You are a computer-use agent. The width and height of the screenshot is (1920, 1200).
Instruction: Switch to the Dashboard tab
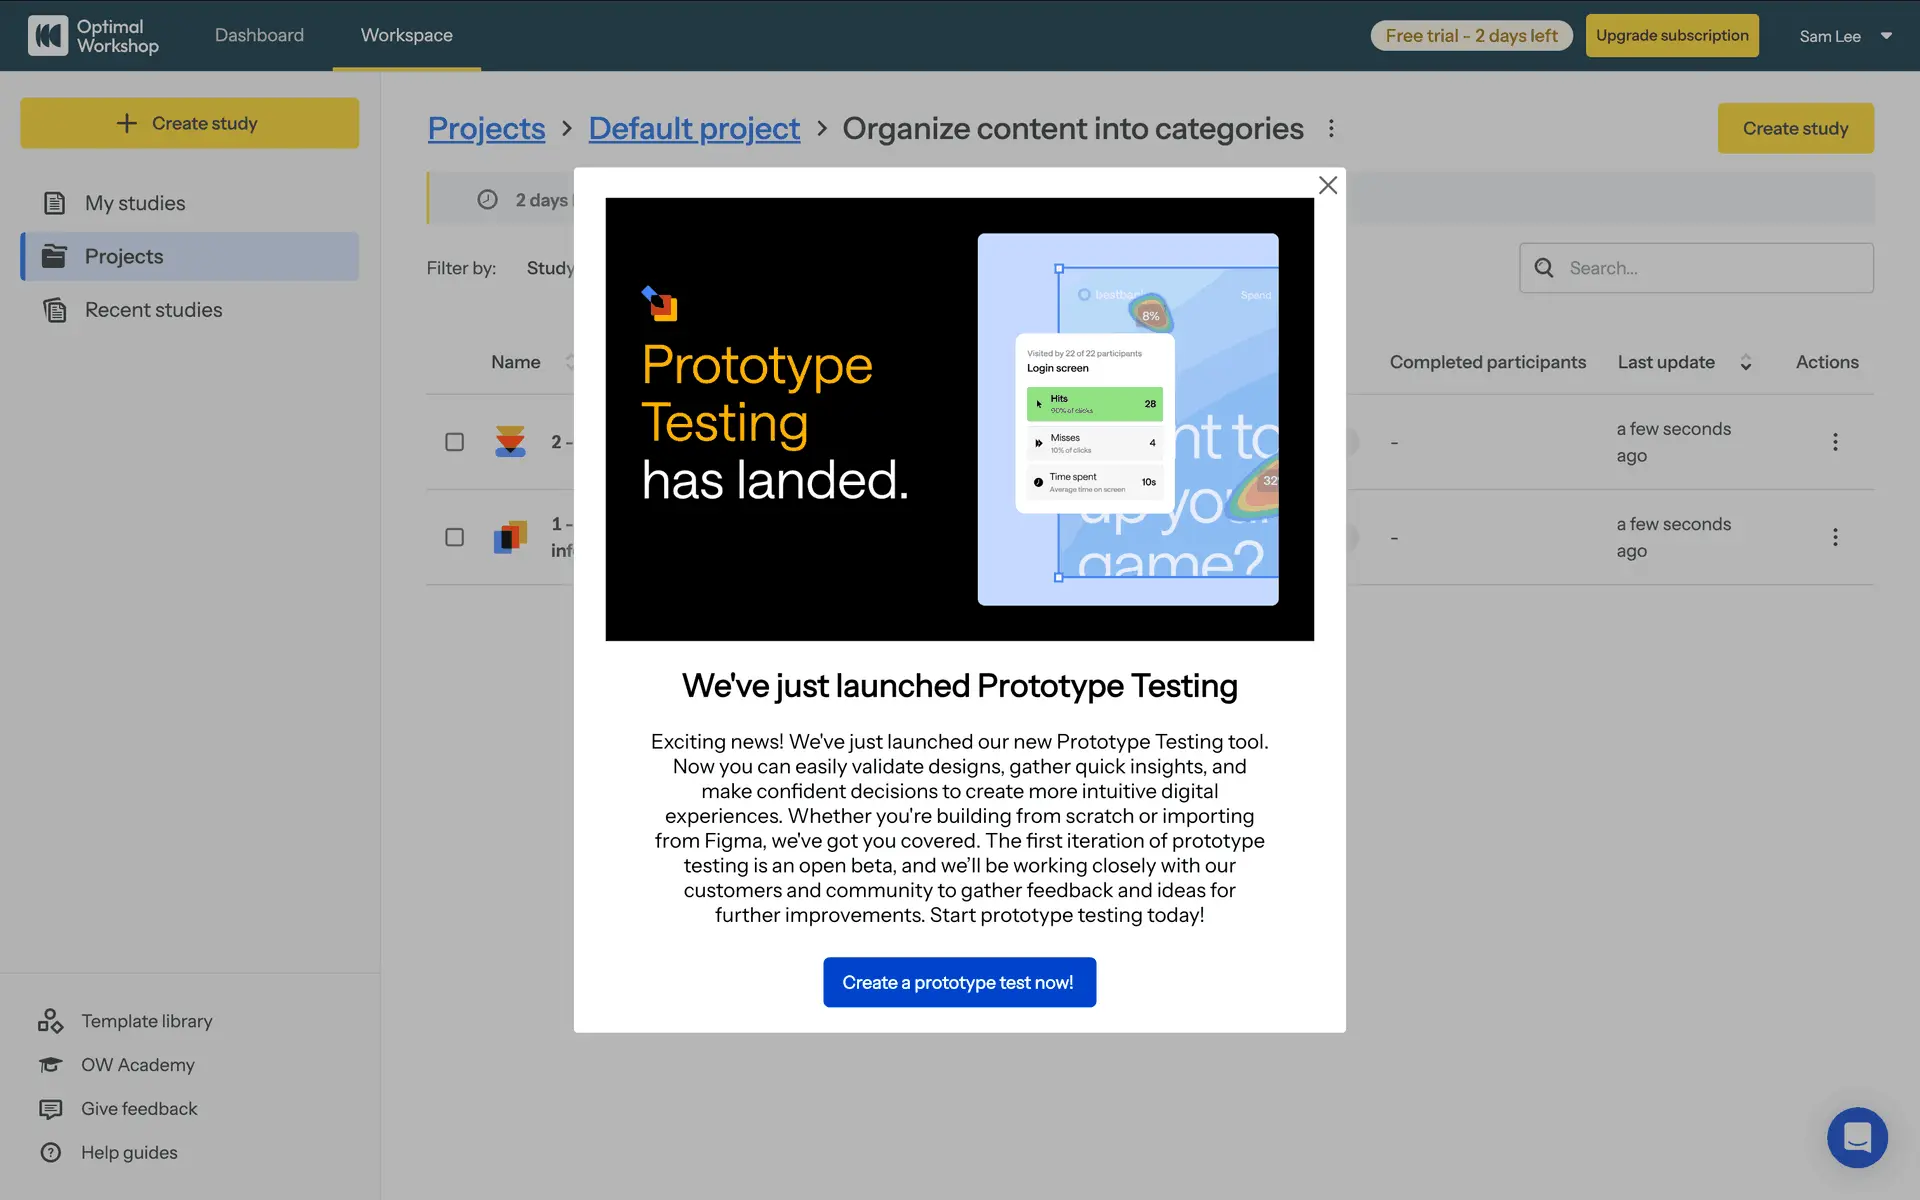click(259, 35)
